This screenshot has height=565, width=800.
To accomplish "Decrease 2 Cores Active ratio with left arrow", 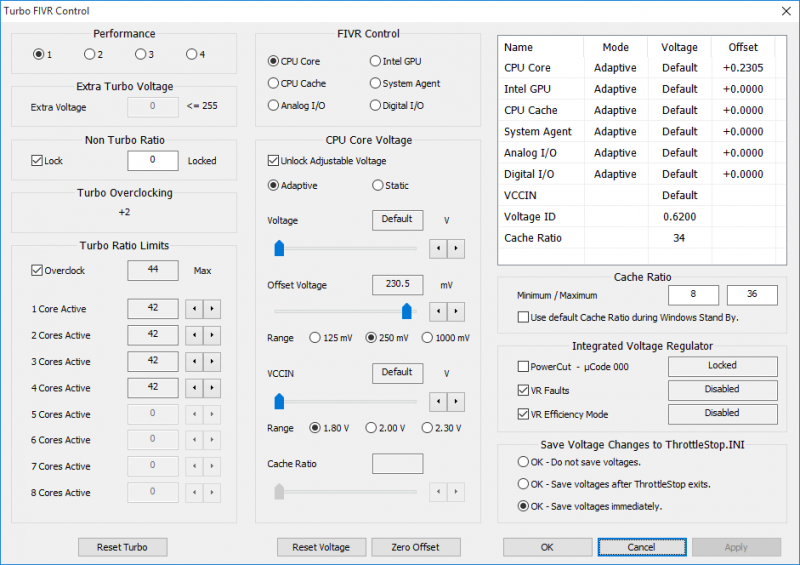I will [x=194, y=335].
